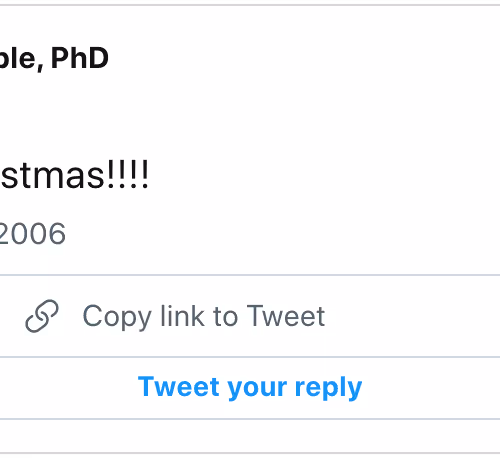Select the Copy link to Tweet option

point(250,316)
